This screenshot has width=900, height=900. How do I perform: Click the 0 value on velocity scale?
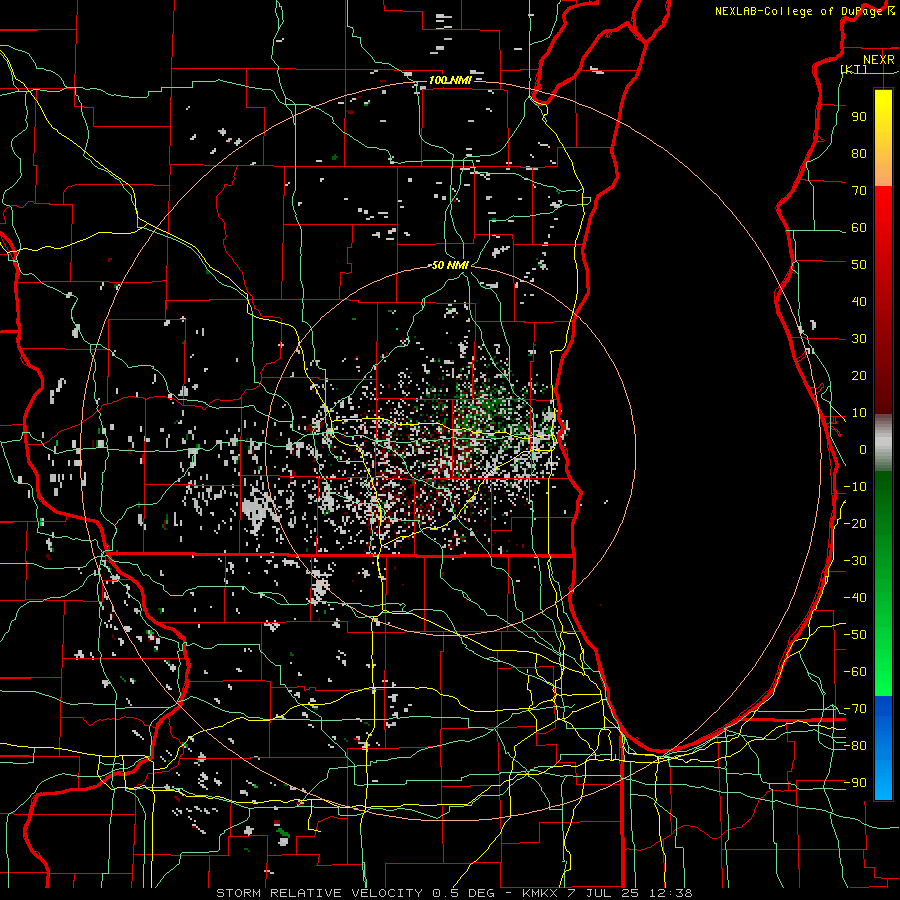(x=863, y=449)
